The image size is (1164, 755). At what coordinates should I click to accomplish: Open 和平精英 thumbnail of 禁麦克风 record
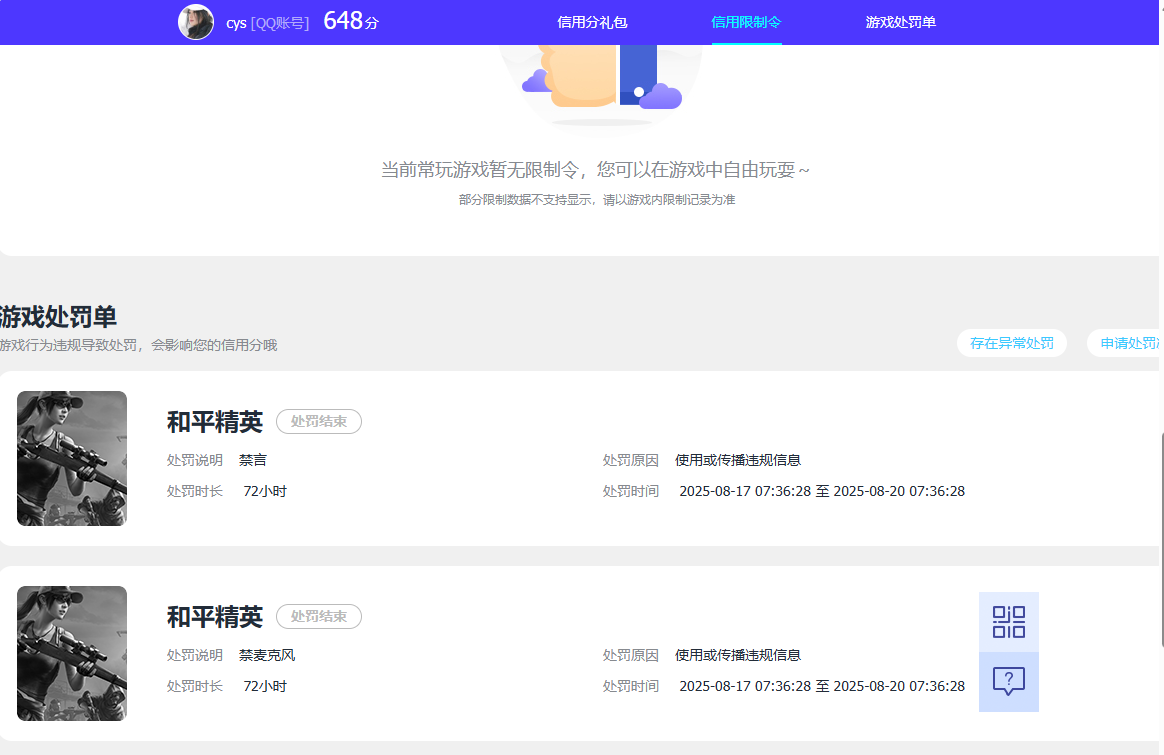coord(72,653)
